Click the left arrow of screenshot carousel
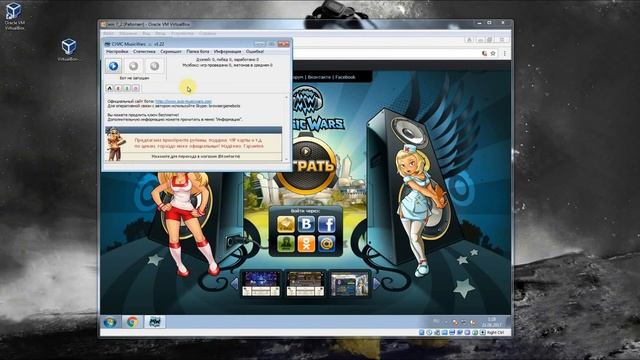The height and width of the screenshot is (360, 640). [x=235, y=283]
